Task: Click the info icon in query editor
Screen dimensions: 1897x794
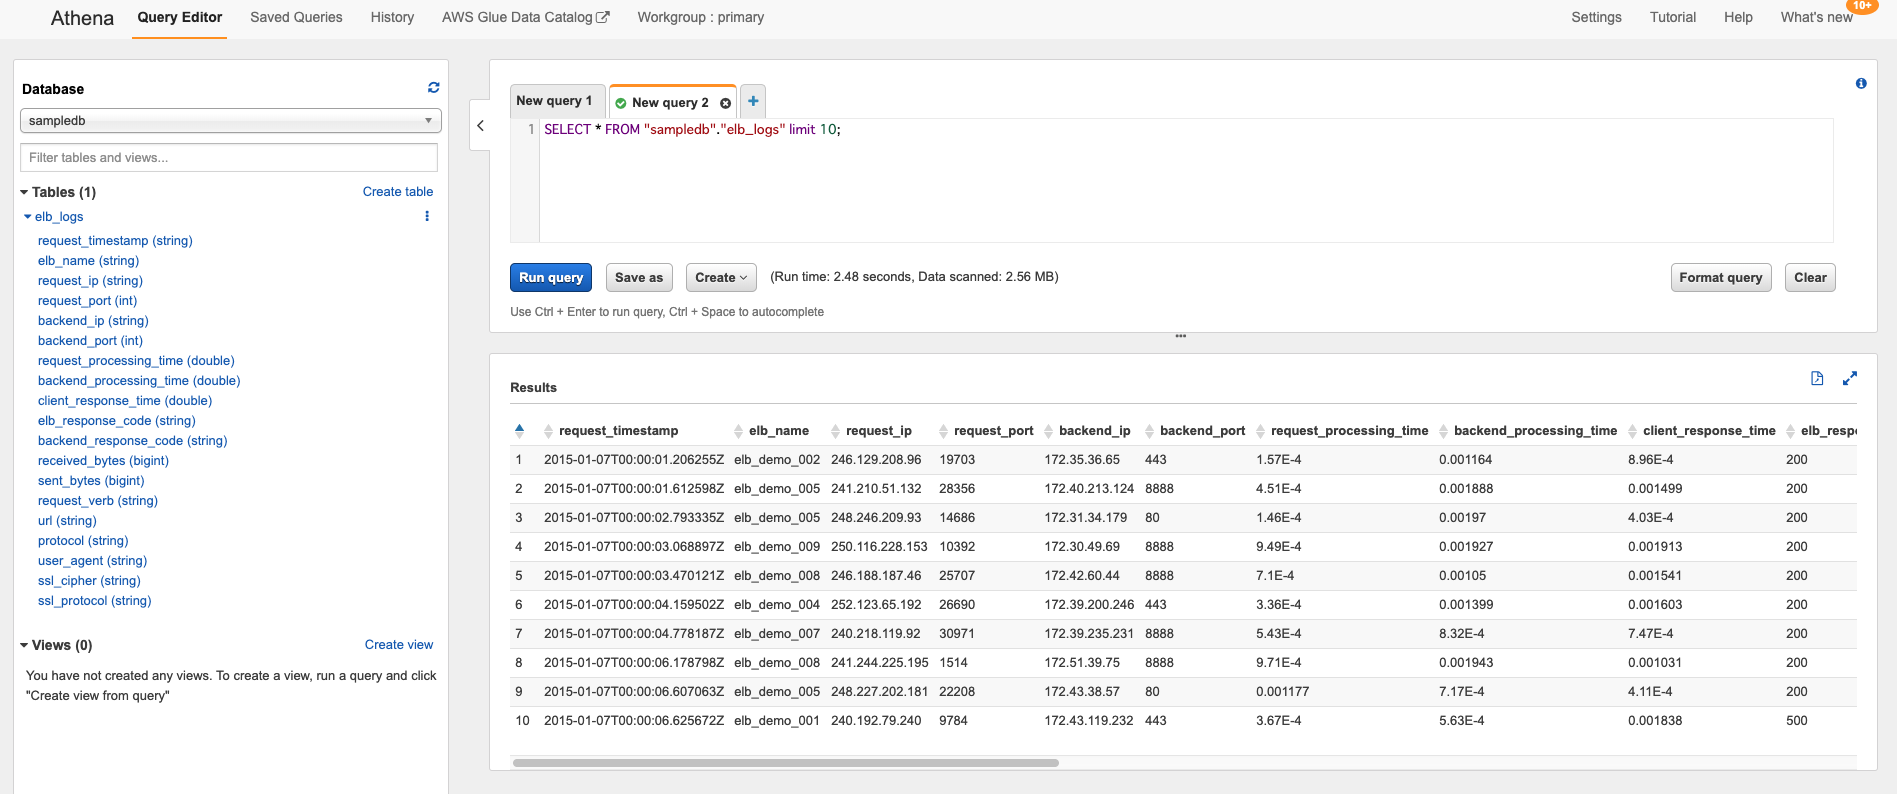Action: pos(1860,84)
